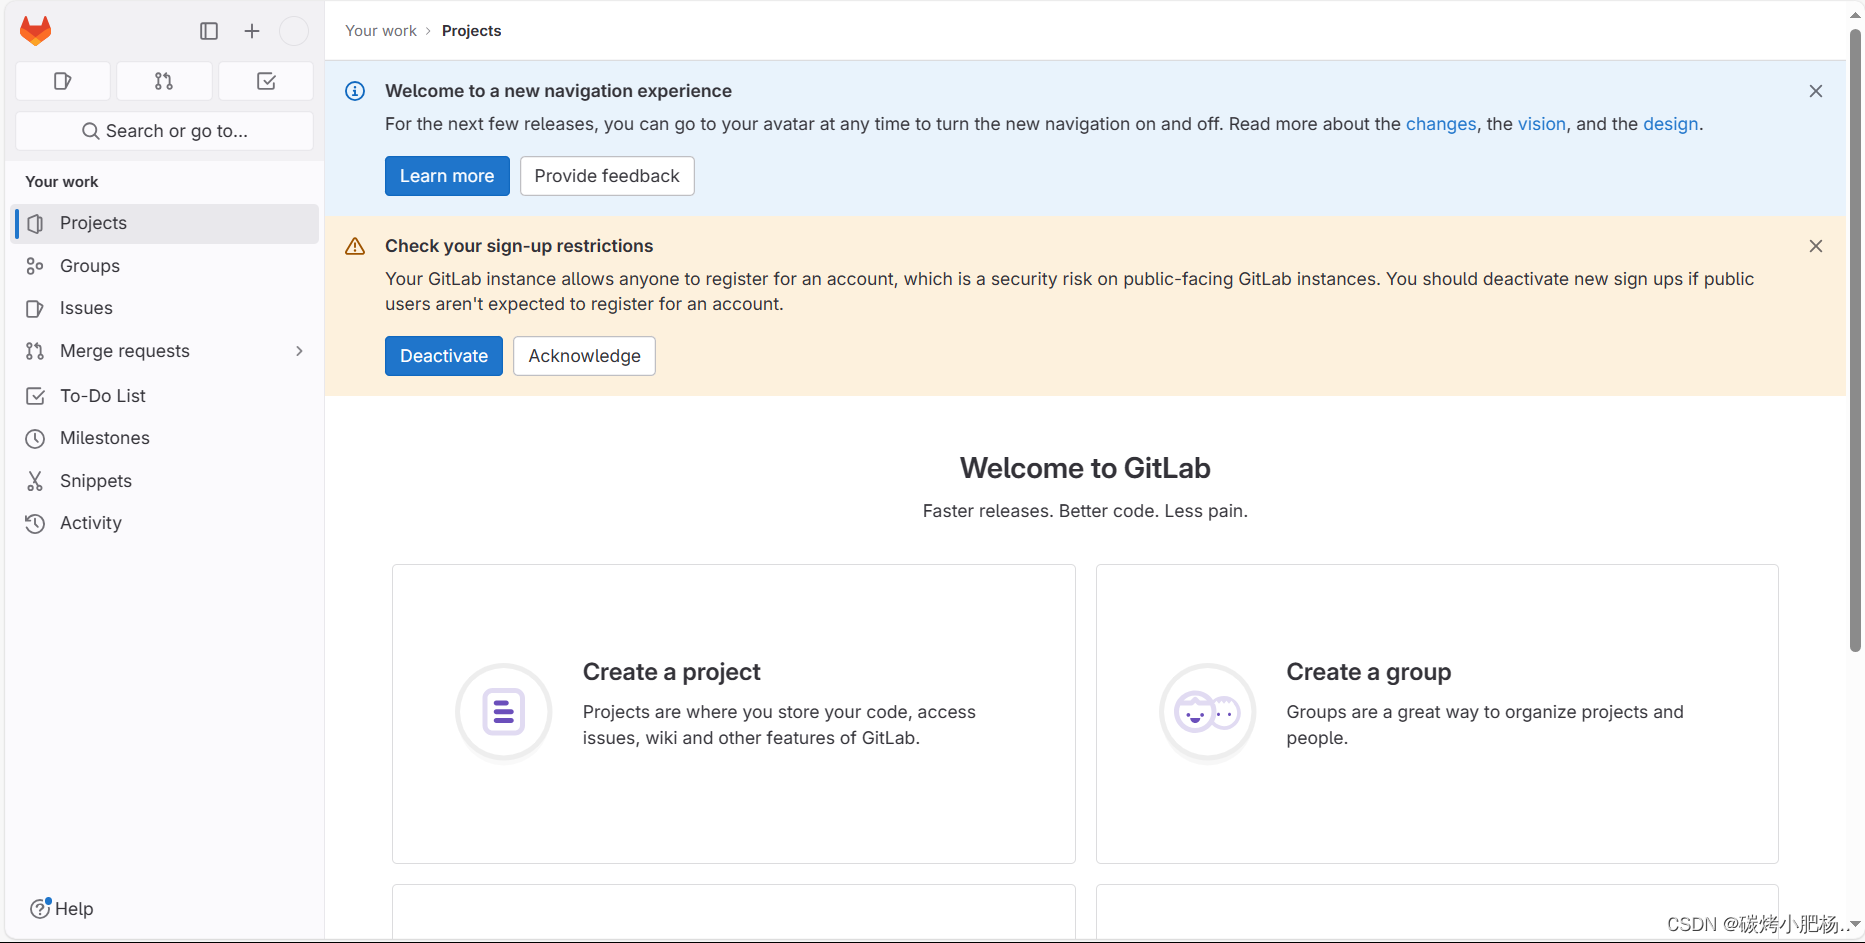Open the design link
The width and height of the screenshot is (1865, 943).
(1671, 124)
